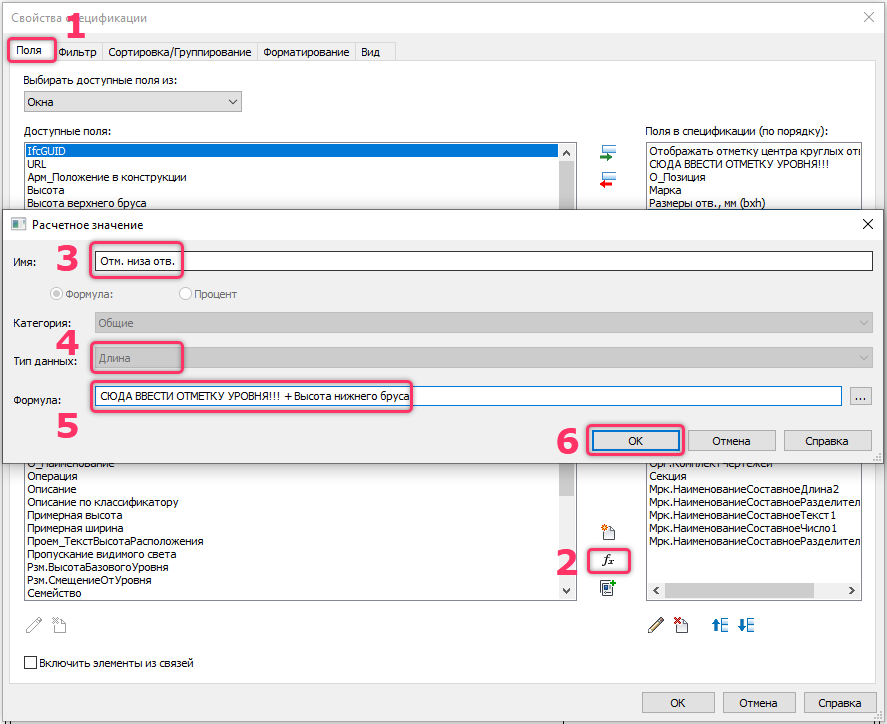Click OK in Расчетное значение dialog
This screenshot has width=887, height=724.
point(635,441)
